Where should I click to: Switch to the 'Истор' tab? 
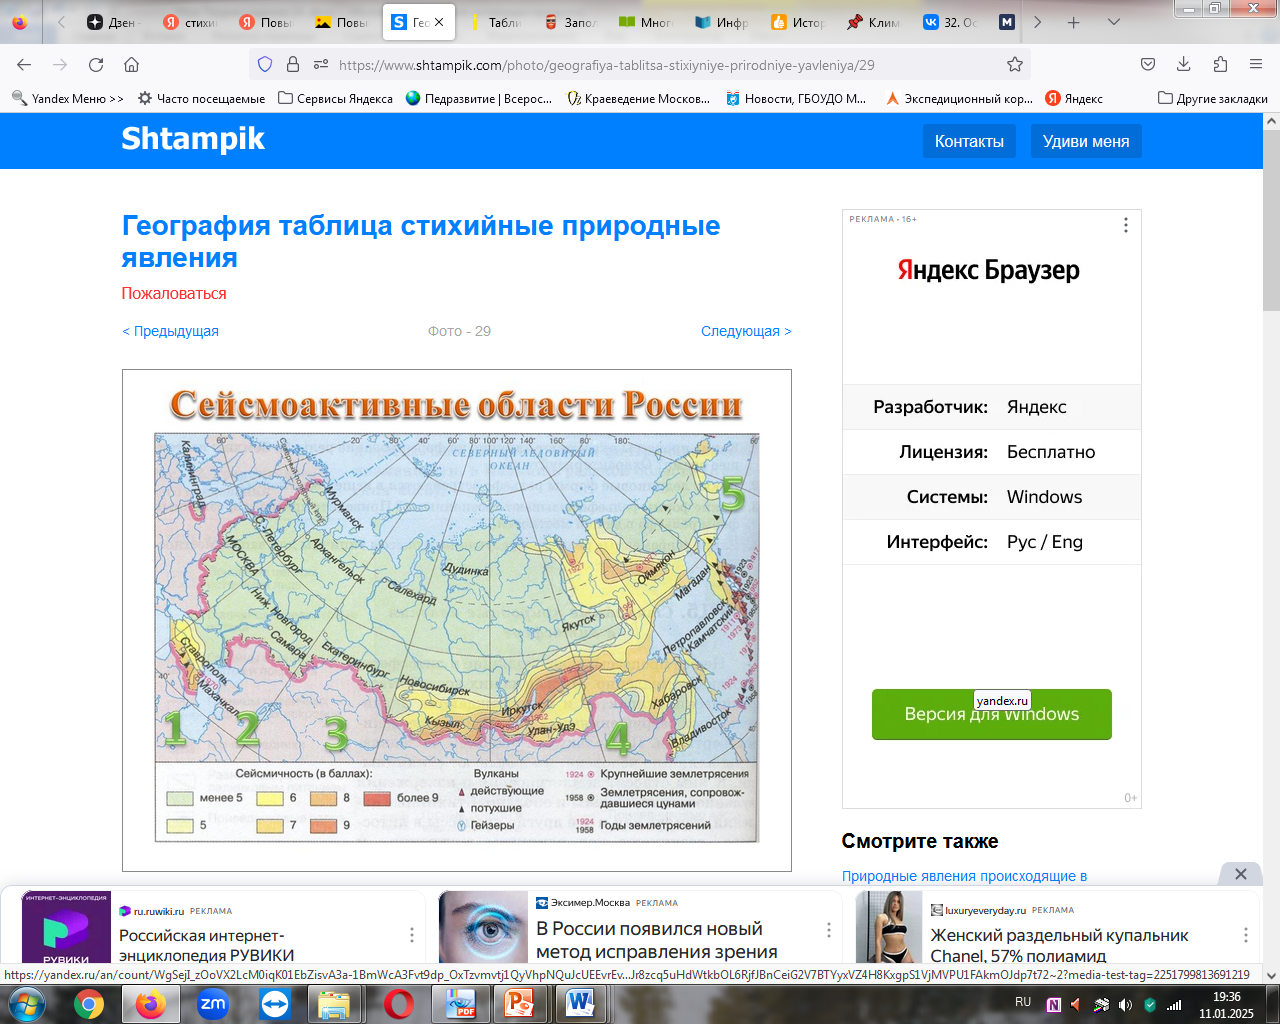(x=799, y=22)
